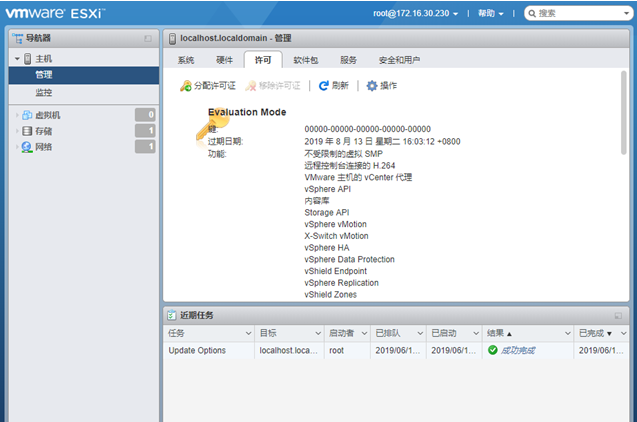Click the vShield Zones feature text

pos(331,294)
